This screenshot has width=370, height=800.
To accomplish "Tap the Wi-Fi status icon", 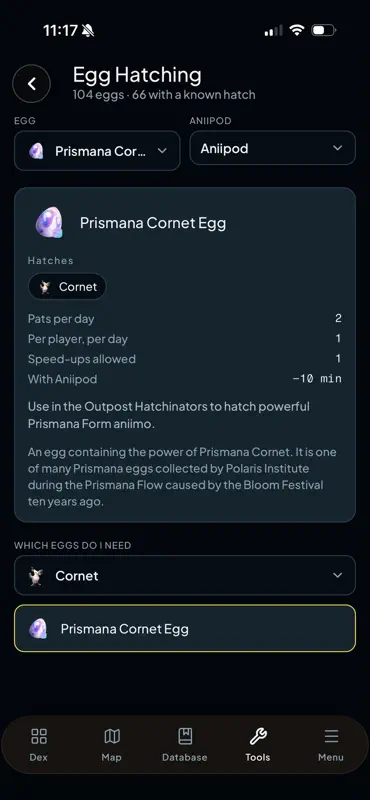I will 297,30.
